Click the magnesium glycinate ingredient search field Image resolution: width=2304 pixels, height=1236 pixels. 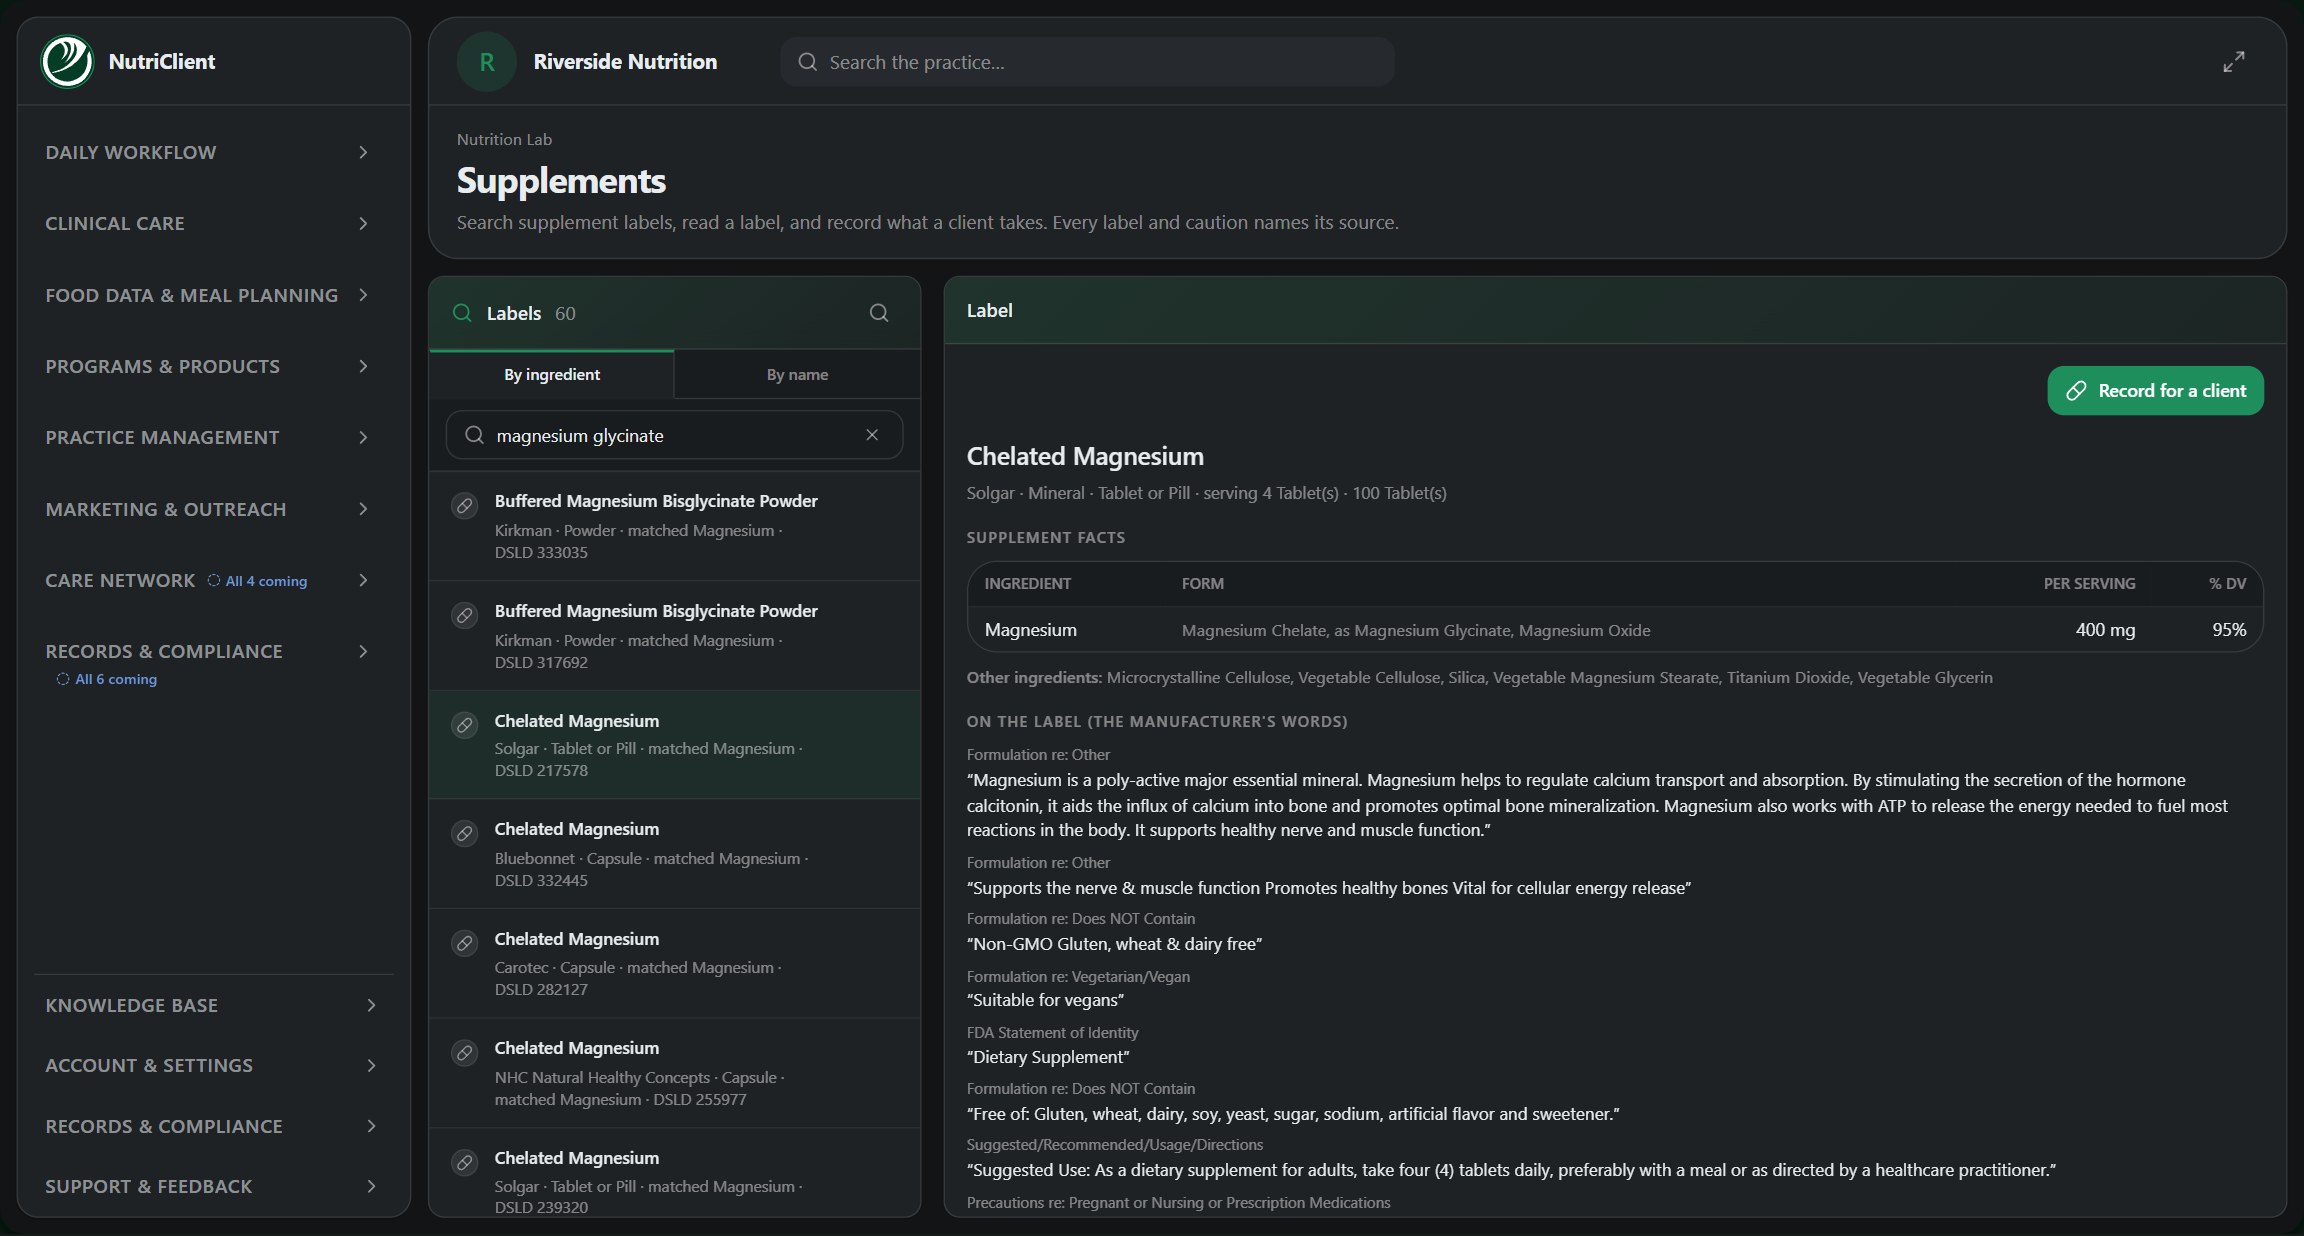click(674, 435)
